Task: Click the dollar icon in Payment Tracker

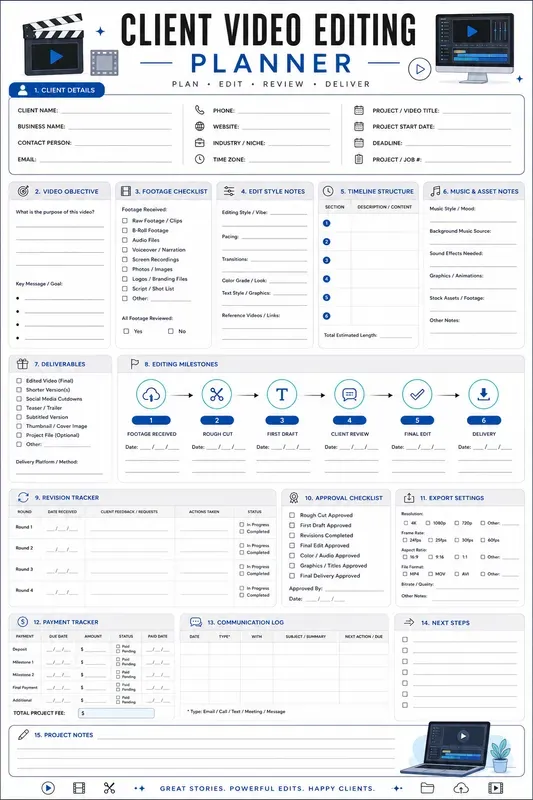Action: pyautogui.click(x=22, y=621)
